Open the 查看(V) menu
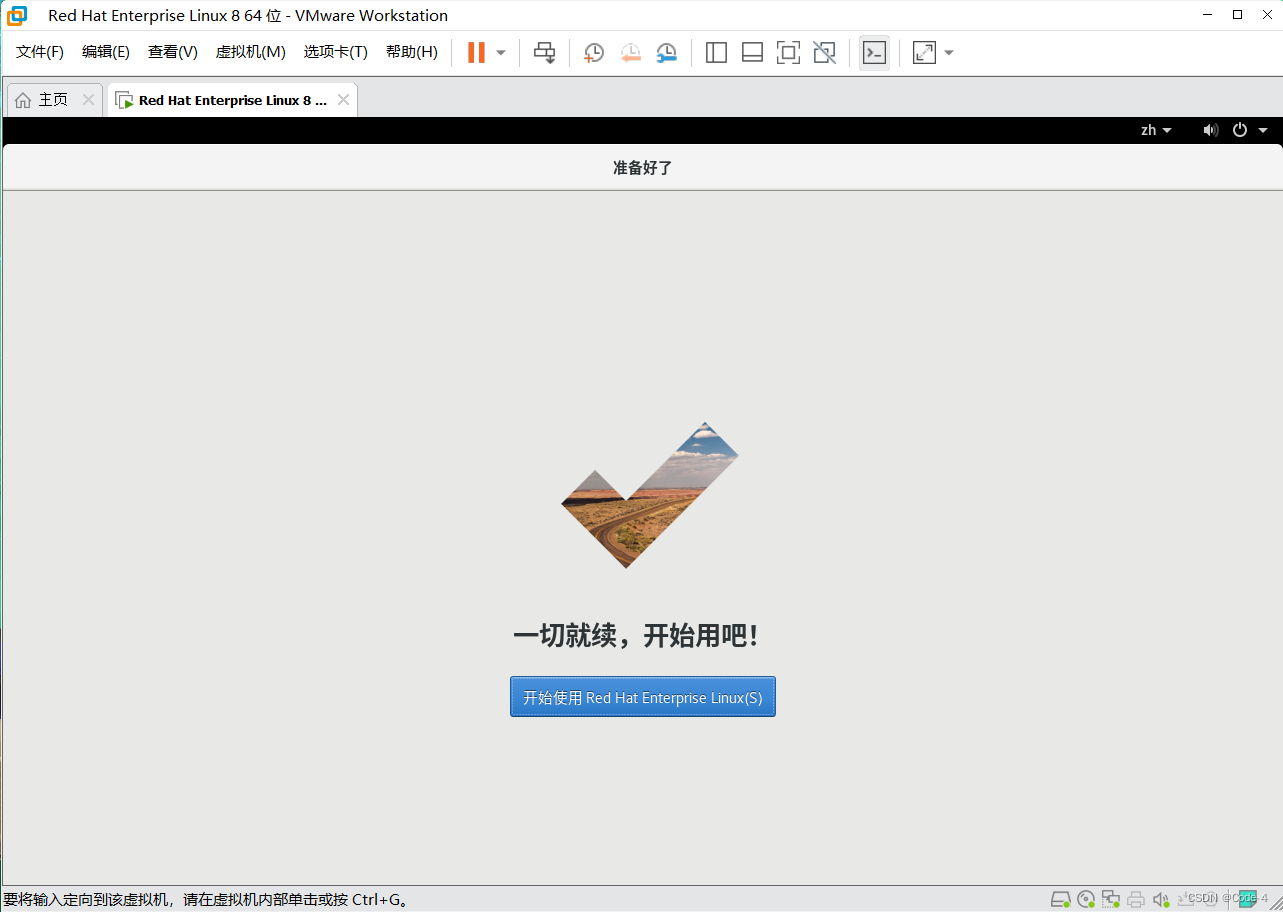The width and height of the screenshot is (1283, 912). 173,52
